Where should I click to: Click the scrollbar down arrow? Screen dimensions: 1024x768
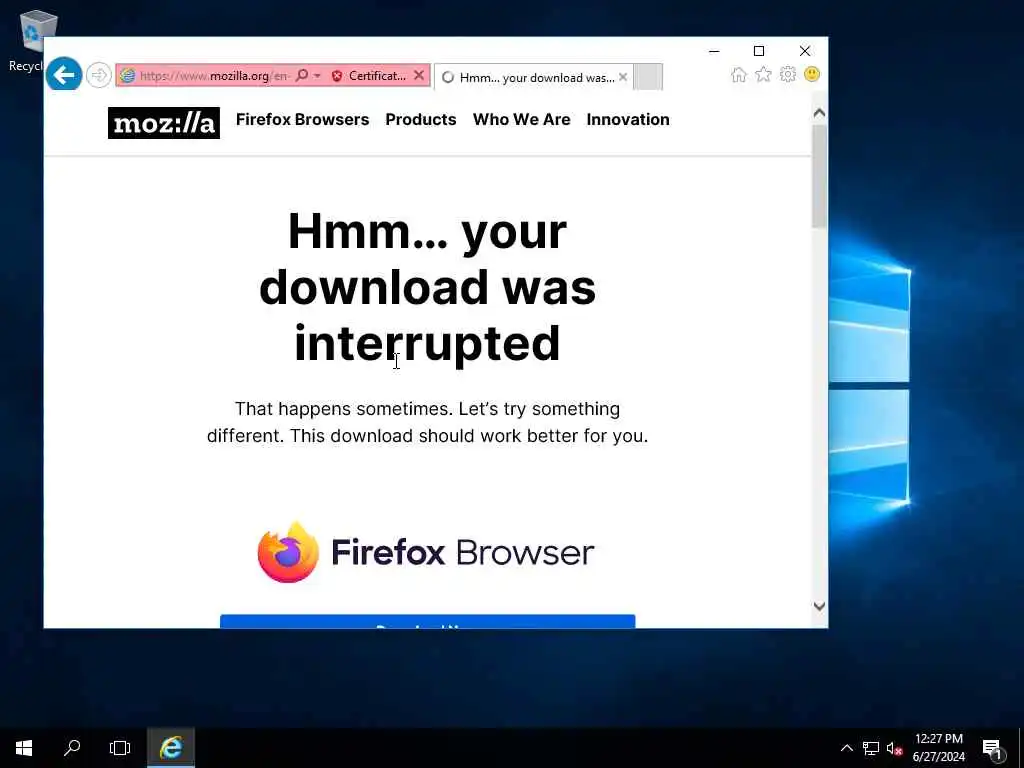coord(819,606)
